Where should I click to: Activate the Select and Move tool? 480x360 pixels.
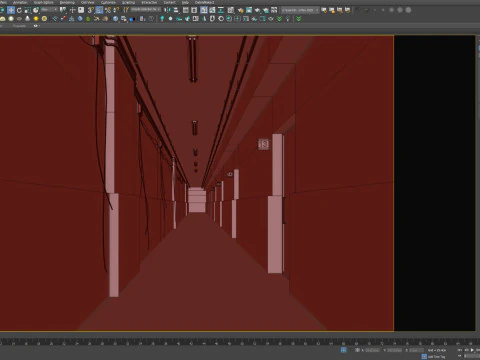tap(11, 10)
